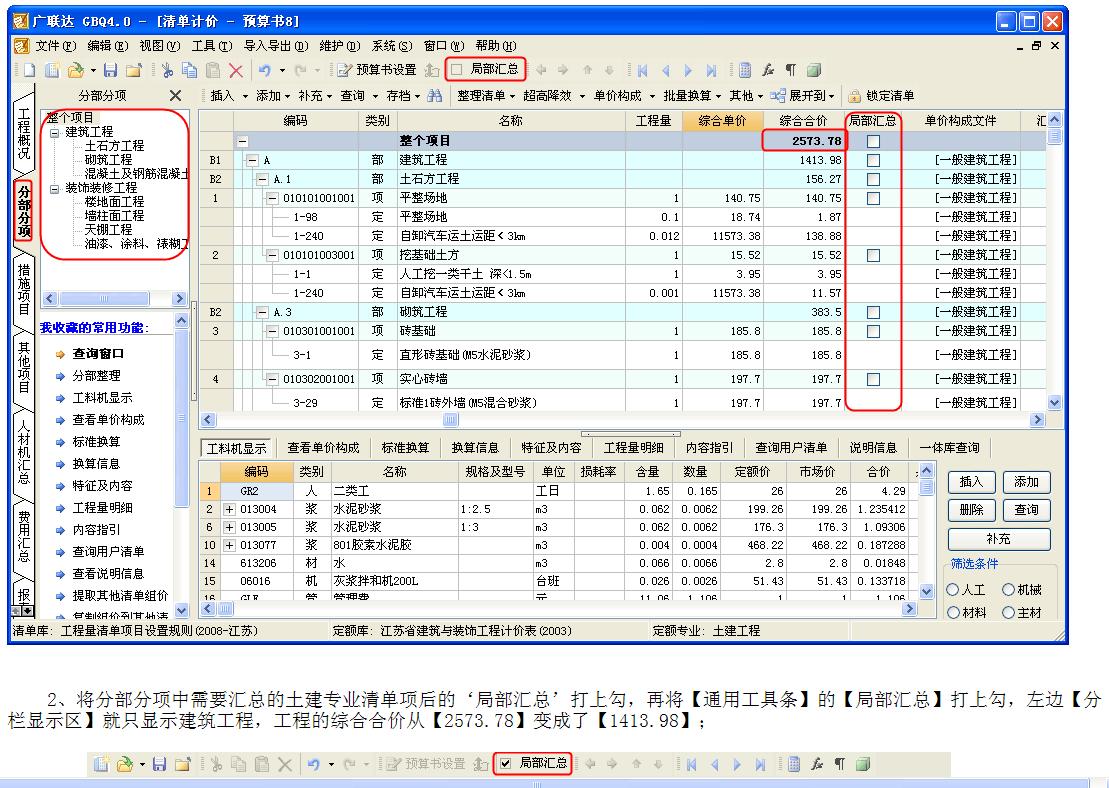Switch to 查看单价构成 bottom tab

(x=323, y=448)
